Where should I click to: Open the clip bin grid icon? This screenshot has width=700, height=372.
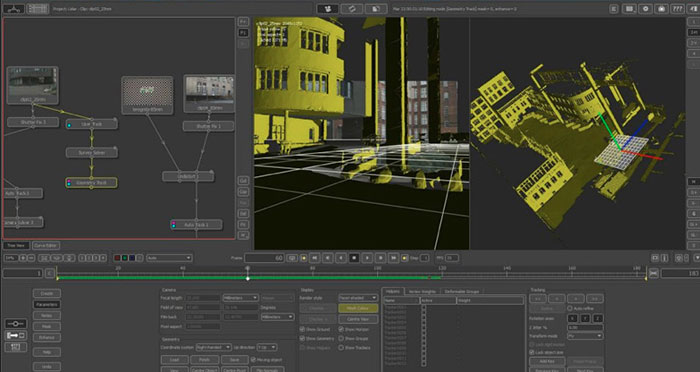click(38, 9)
